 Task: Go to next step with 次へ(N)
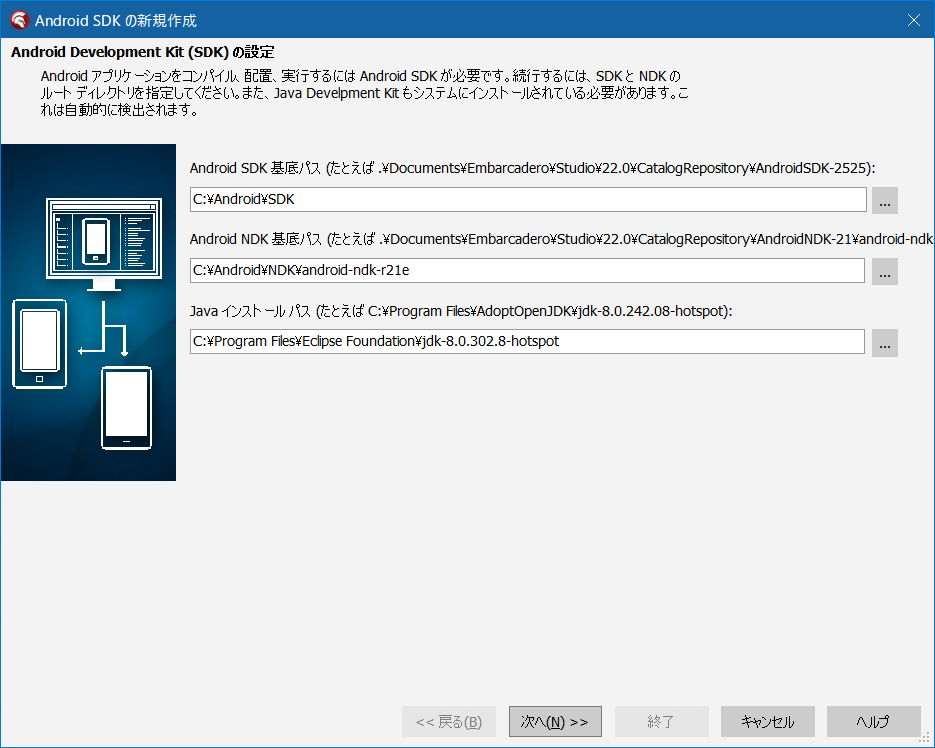tap(555, 722)
